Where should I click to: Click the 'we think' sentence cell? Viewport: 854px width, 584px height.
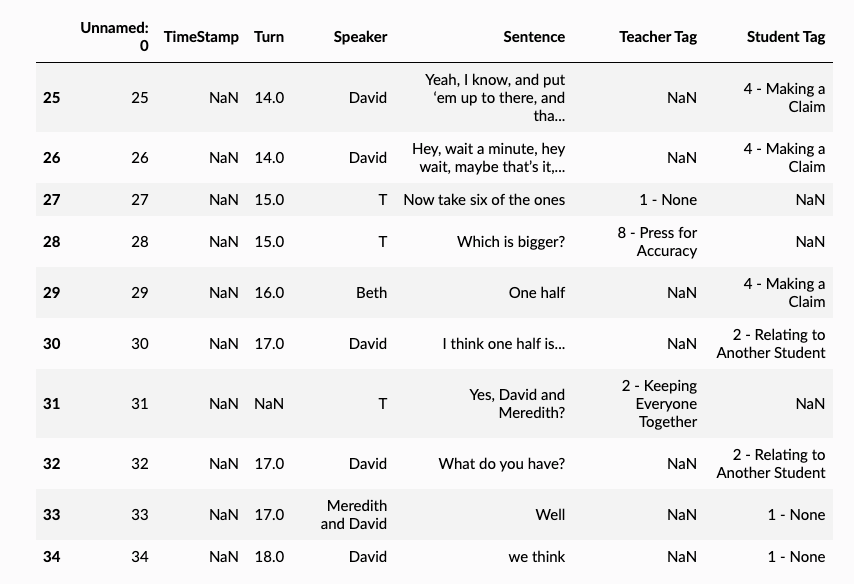(537, 557)
